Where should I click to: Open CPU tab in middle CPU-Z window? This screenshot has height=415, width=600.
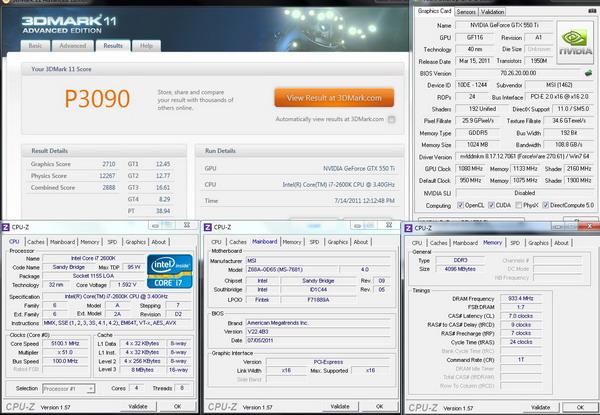[x=216, y=242]
